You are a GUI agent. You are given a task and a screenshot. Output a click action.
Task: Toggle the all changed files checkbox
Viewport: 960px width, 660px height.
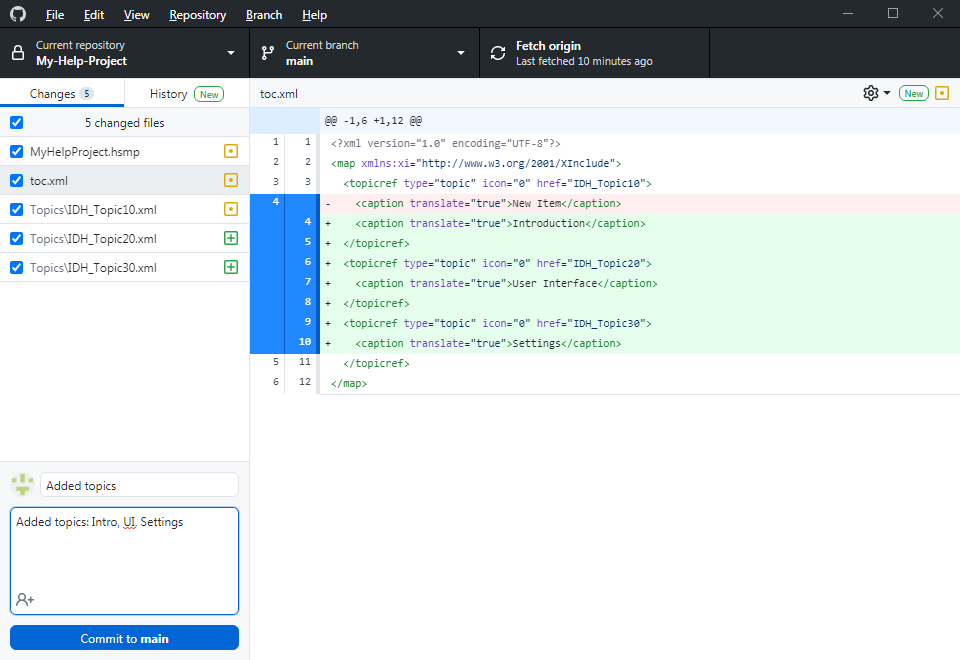coord(16,123)
